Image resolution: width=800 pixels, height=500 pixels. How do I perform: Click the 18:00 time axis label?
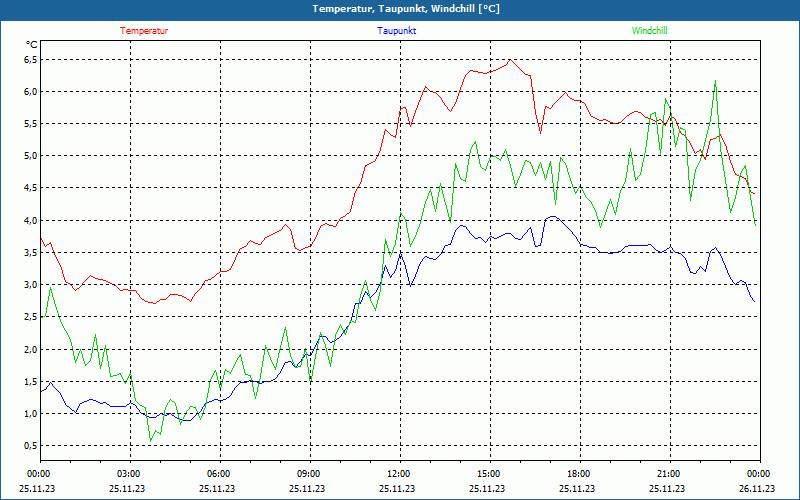click(579, 474)
